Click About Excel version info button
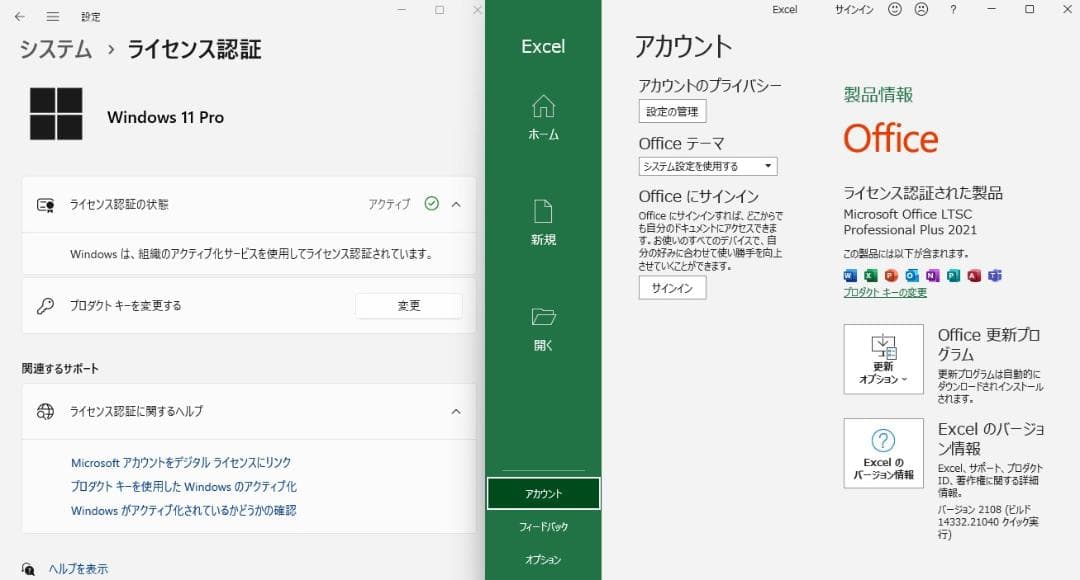This screenshot has width=1080, height=580. point(883,453)
